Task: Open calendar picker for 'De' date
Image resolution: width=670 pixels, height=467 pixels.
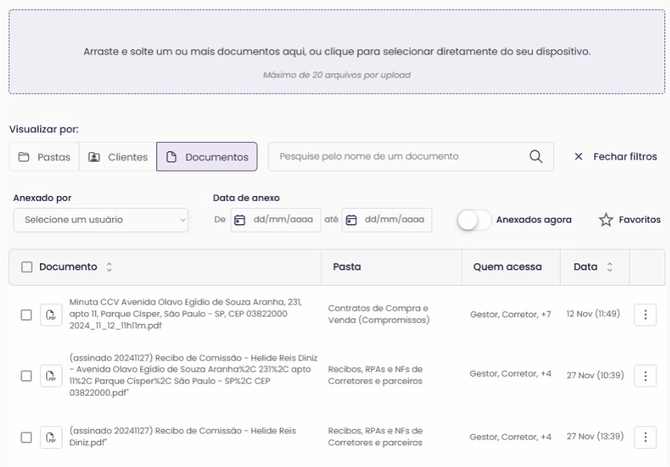Action: [240, 220]
